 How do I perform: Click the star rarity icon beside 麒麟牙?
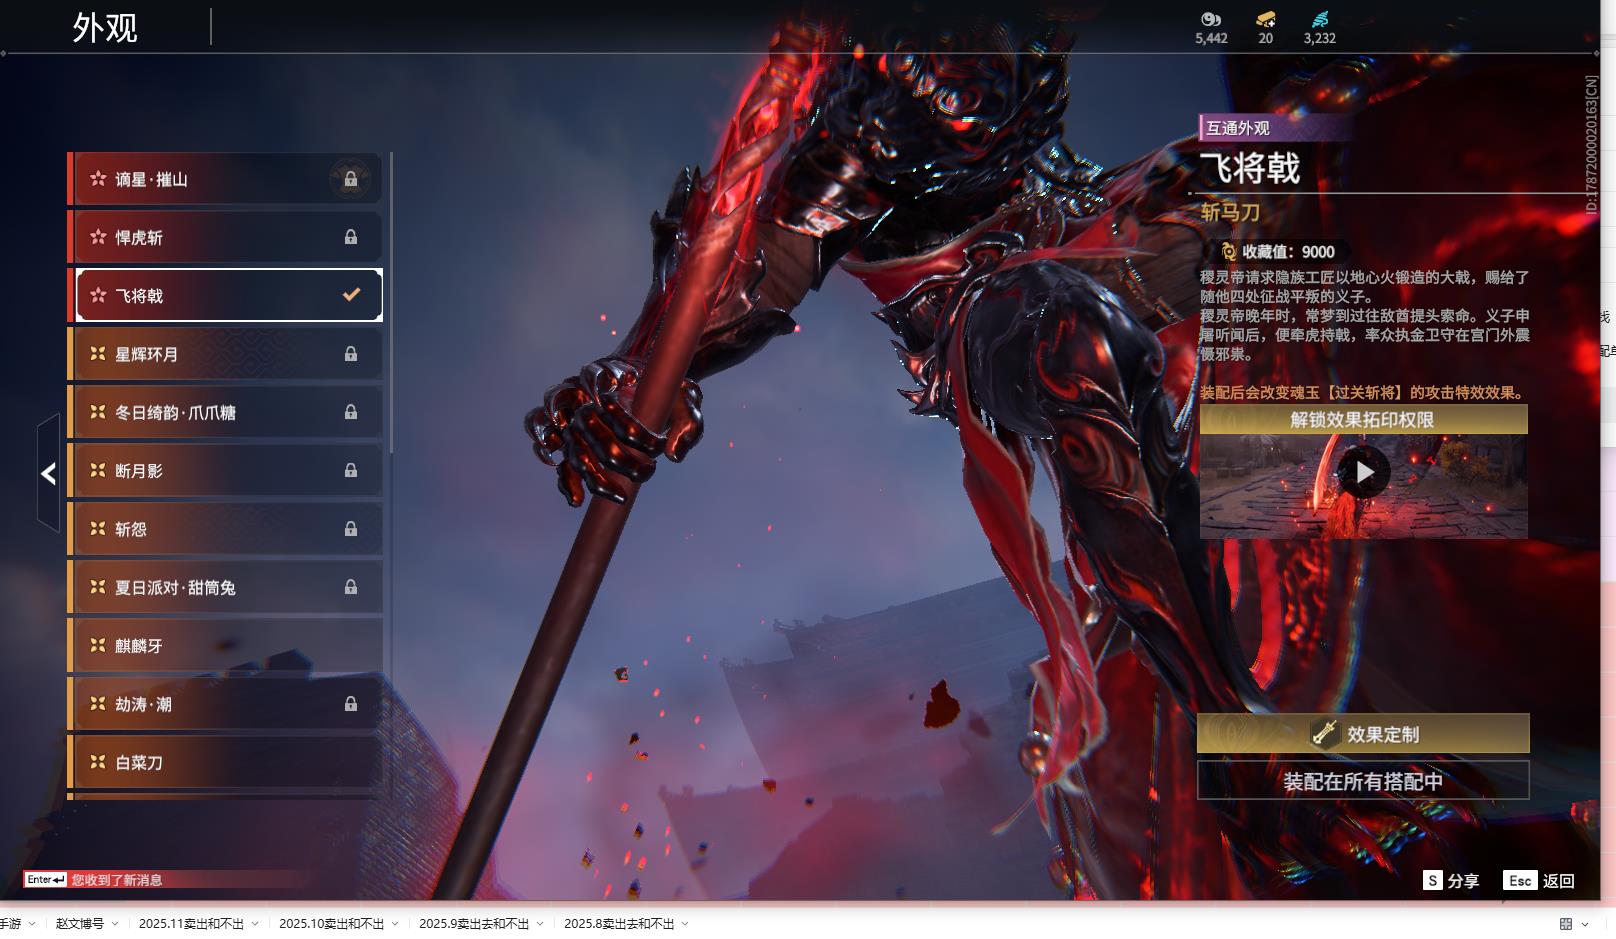(98, 646)
